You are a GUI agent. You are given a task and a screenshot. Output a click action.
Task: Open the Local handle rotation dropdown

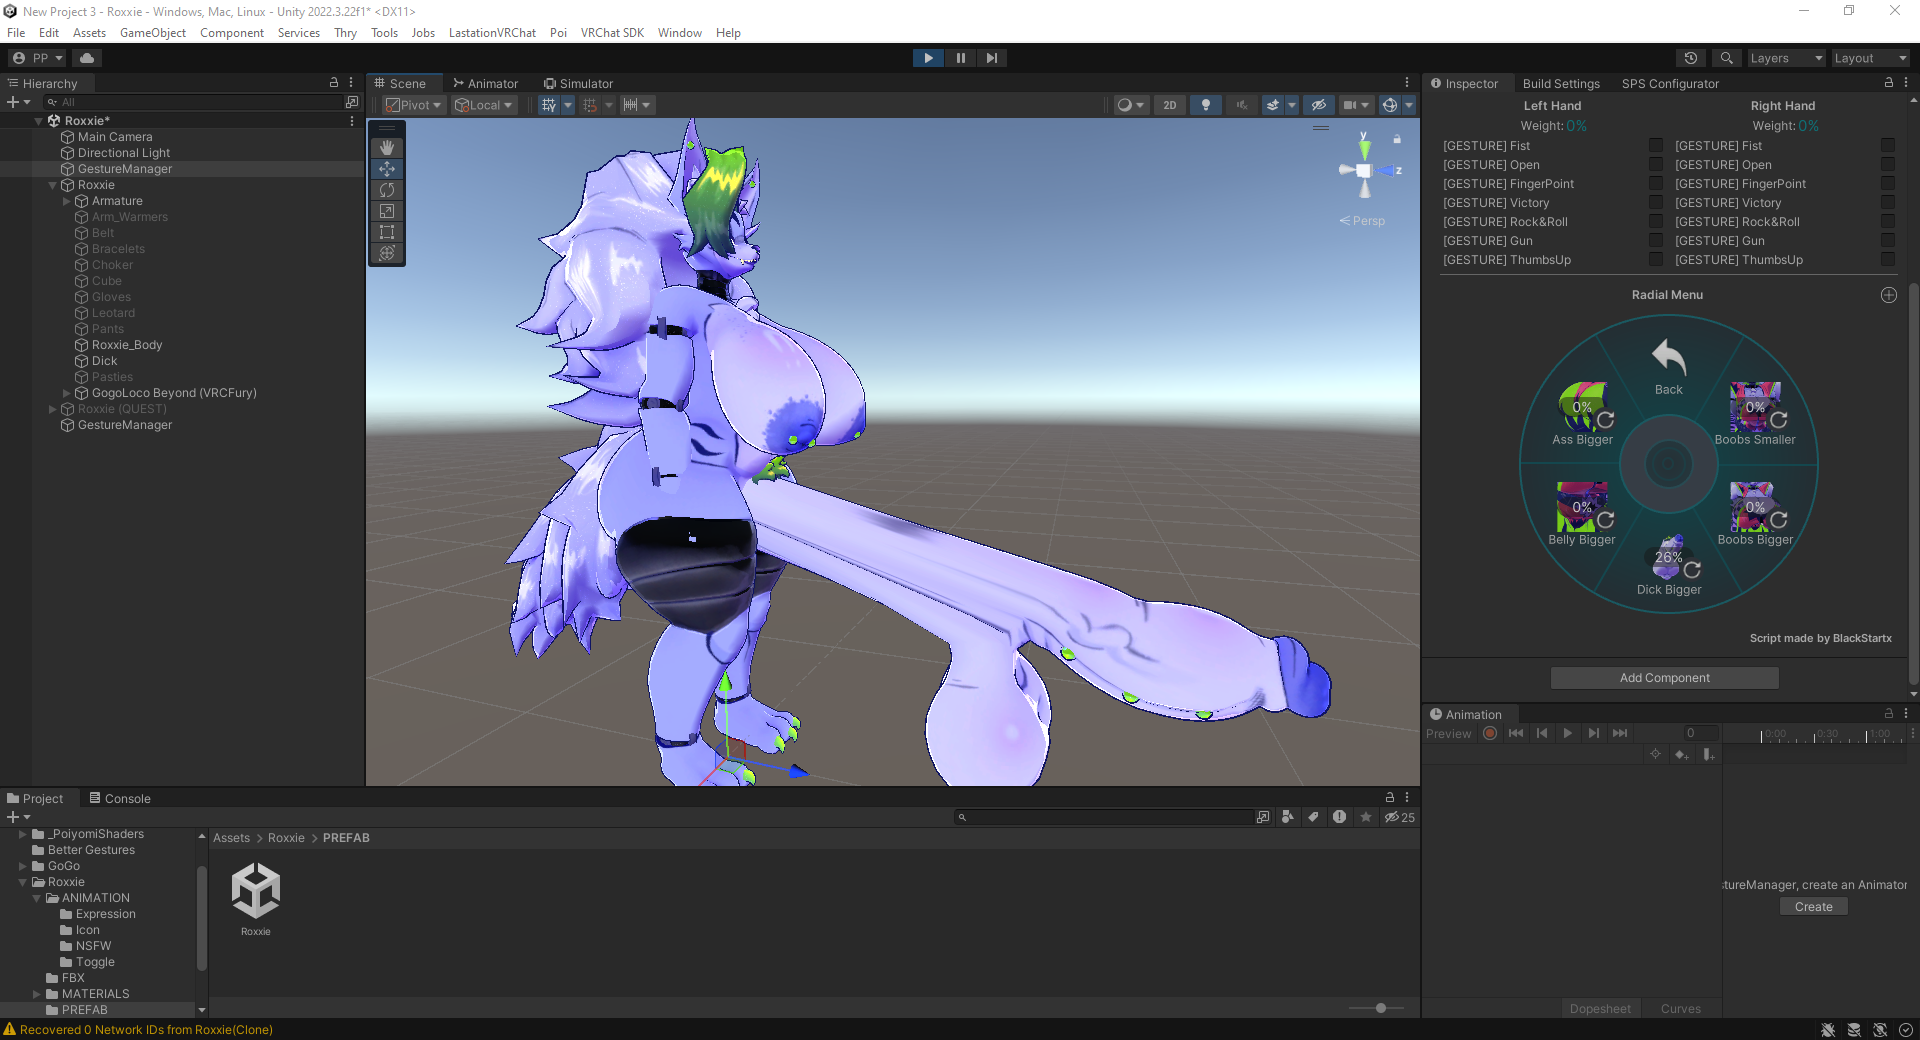(483, 105)
